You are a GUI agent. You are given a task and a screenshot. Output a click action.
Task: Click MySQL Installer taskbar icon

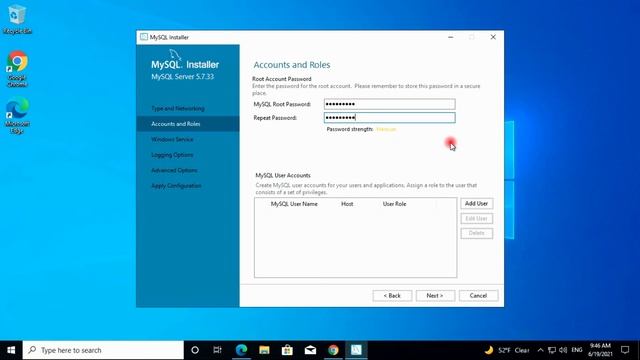[356, 350]
